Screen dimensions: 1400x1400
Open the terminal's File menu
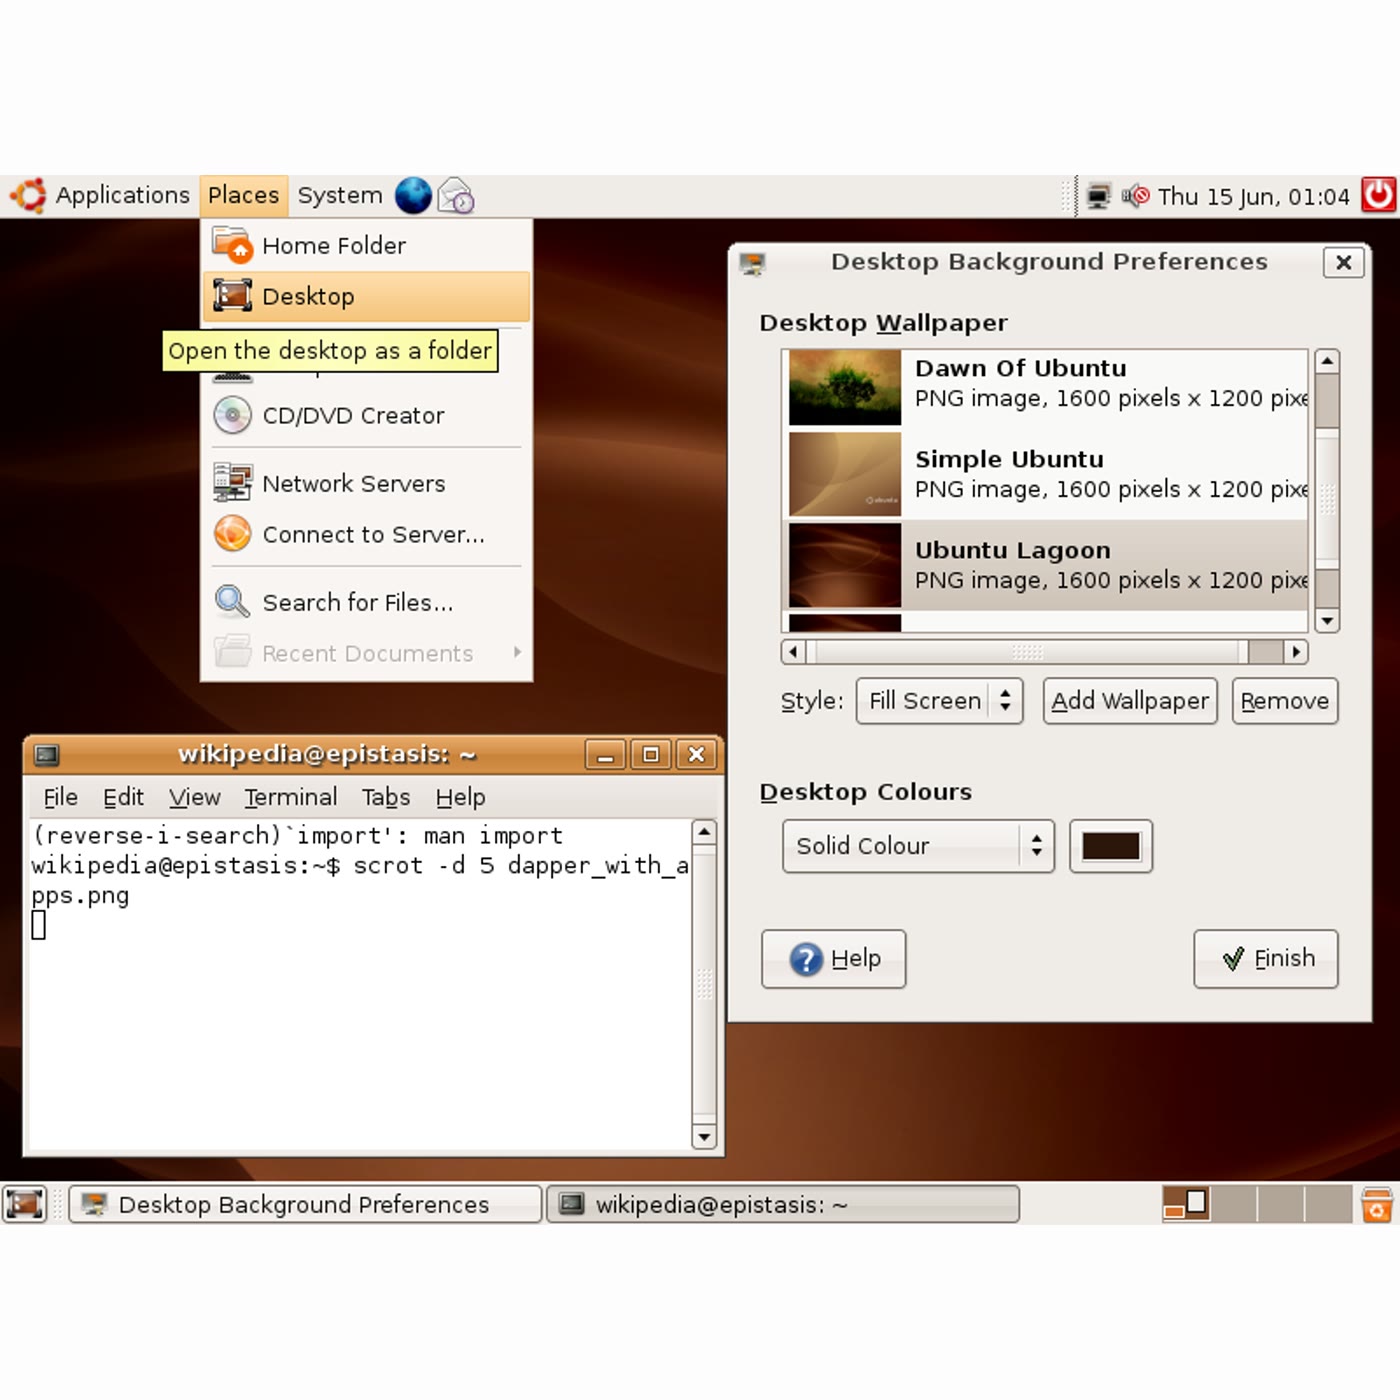(60, 797)
